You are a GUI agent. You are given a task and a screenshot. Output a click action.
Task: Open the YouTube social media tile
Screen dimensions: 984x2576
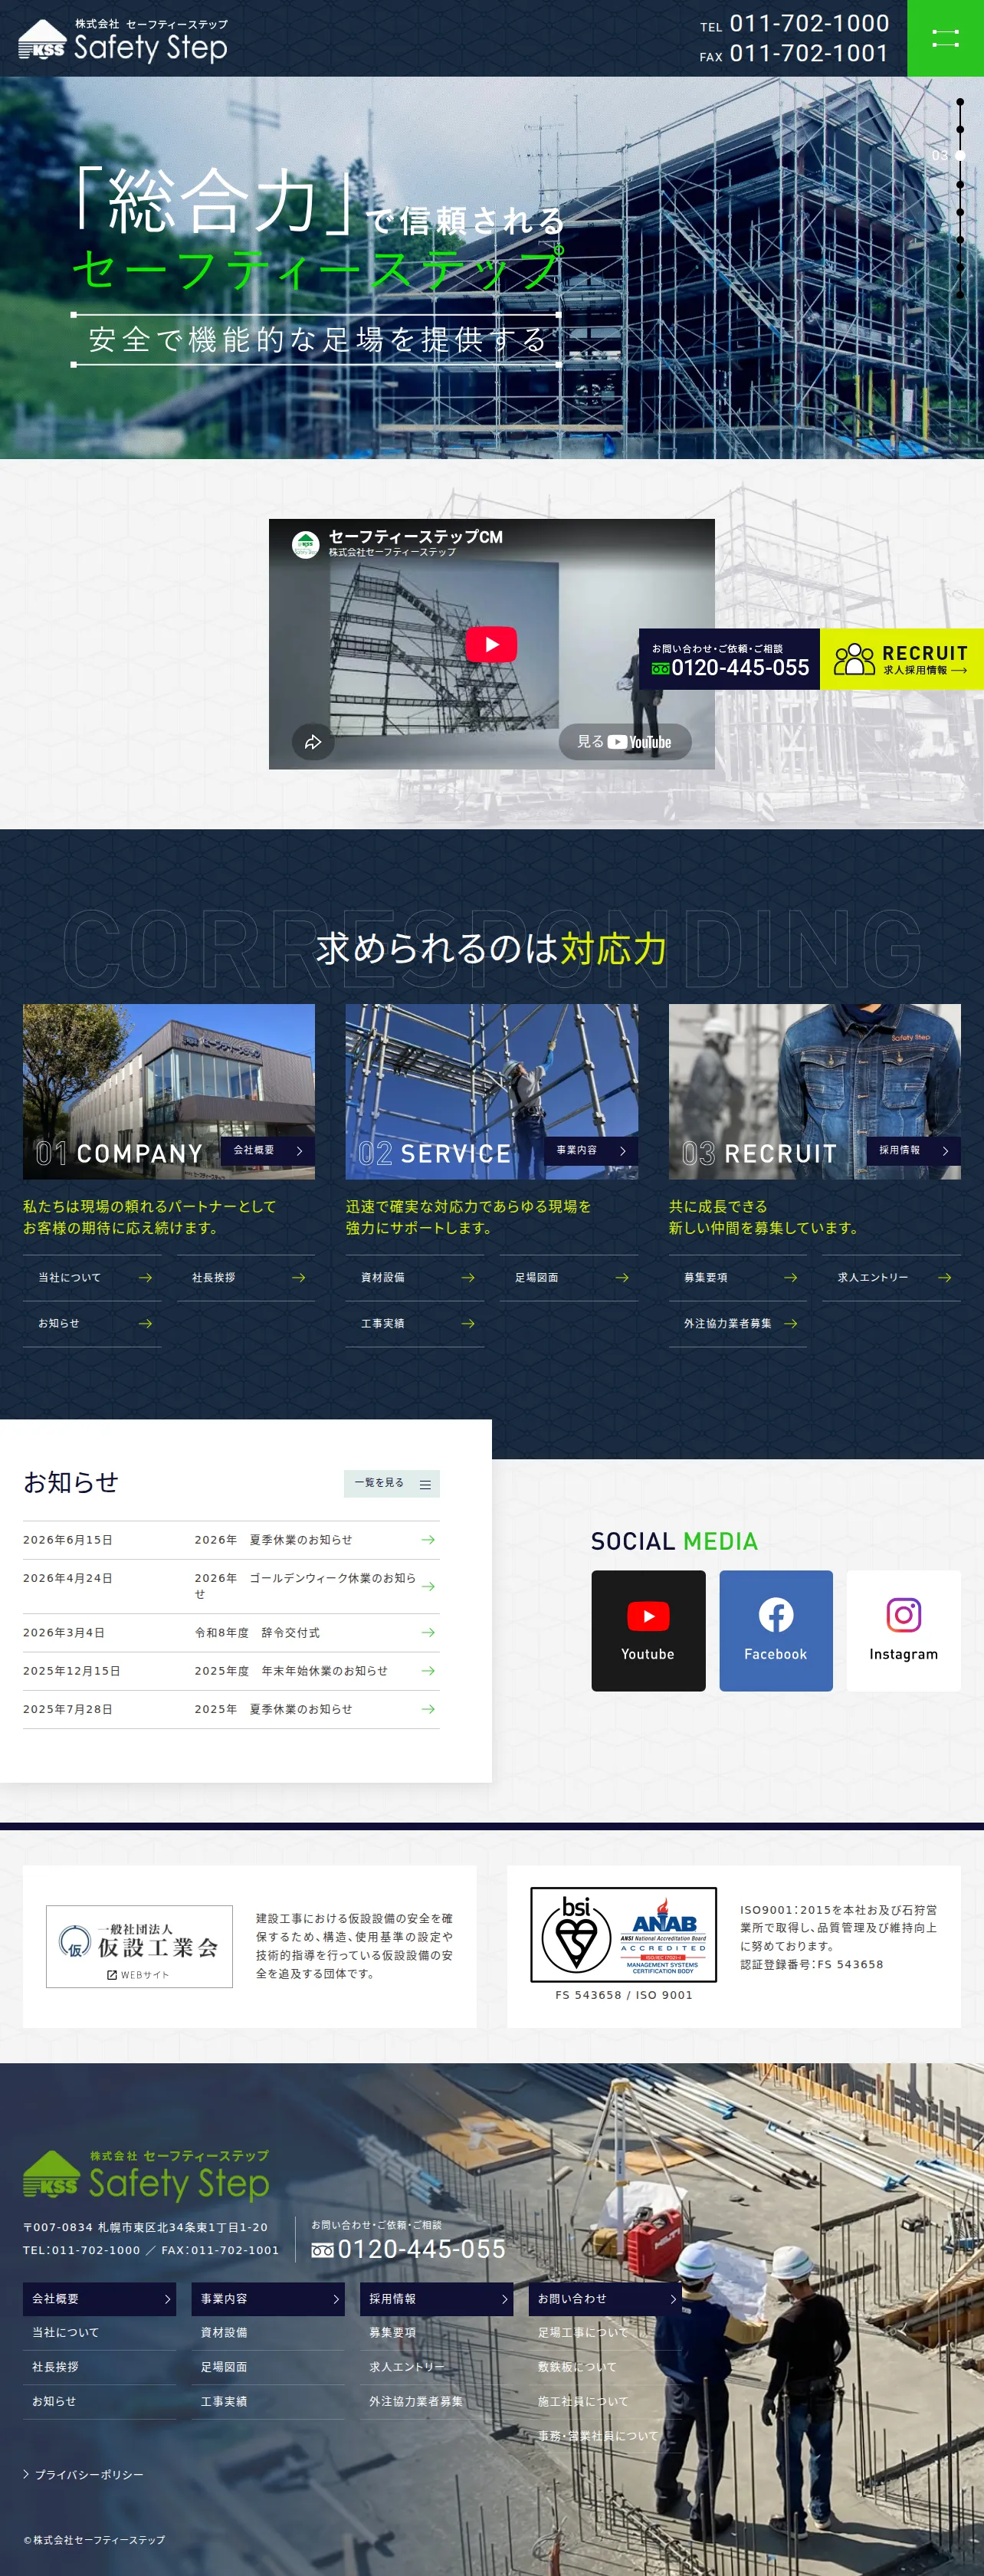[x=648, y=1630]
